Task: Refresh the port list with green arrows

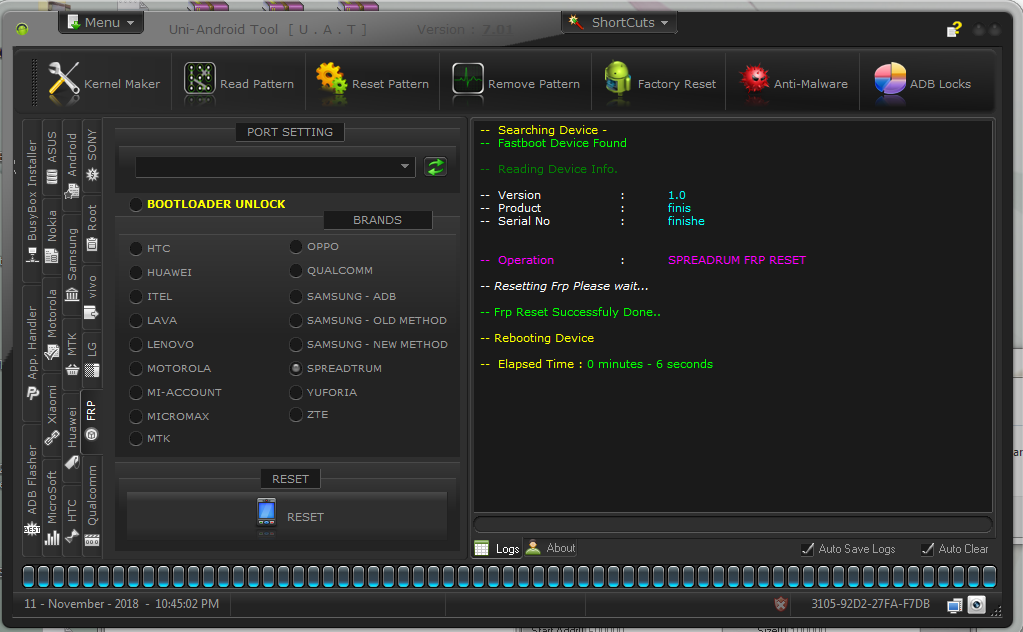Action: click(435, 167)
